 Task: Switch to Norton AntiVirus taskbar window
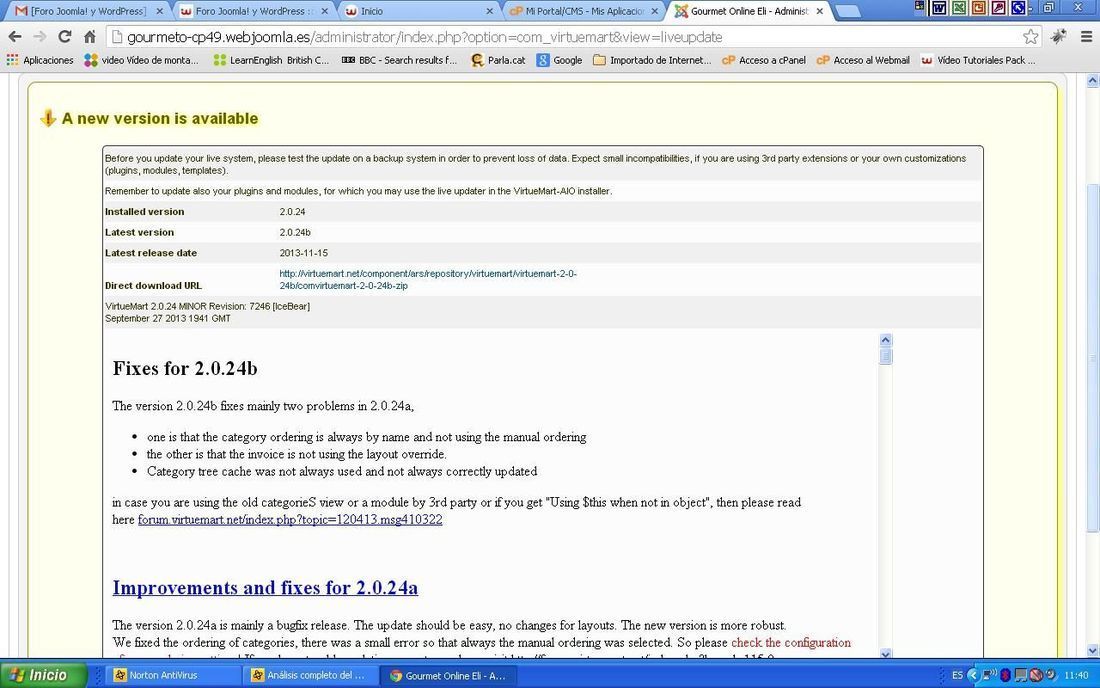pos(172,675)
